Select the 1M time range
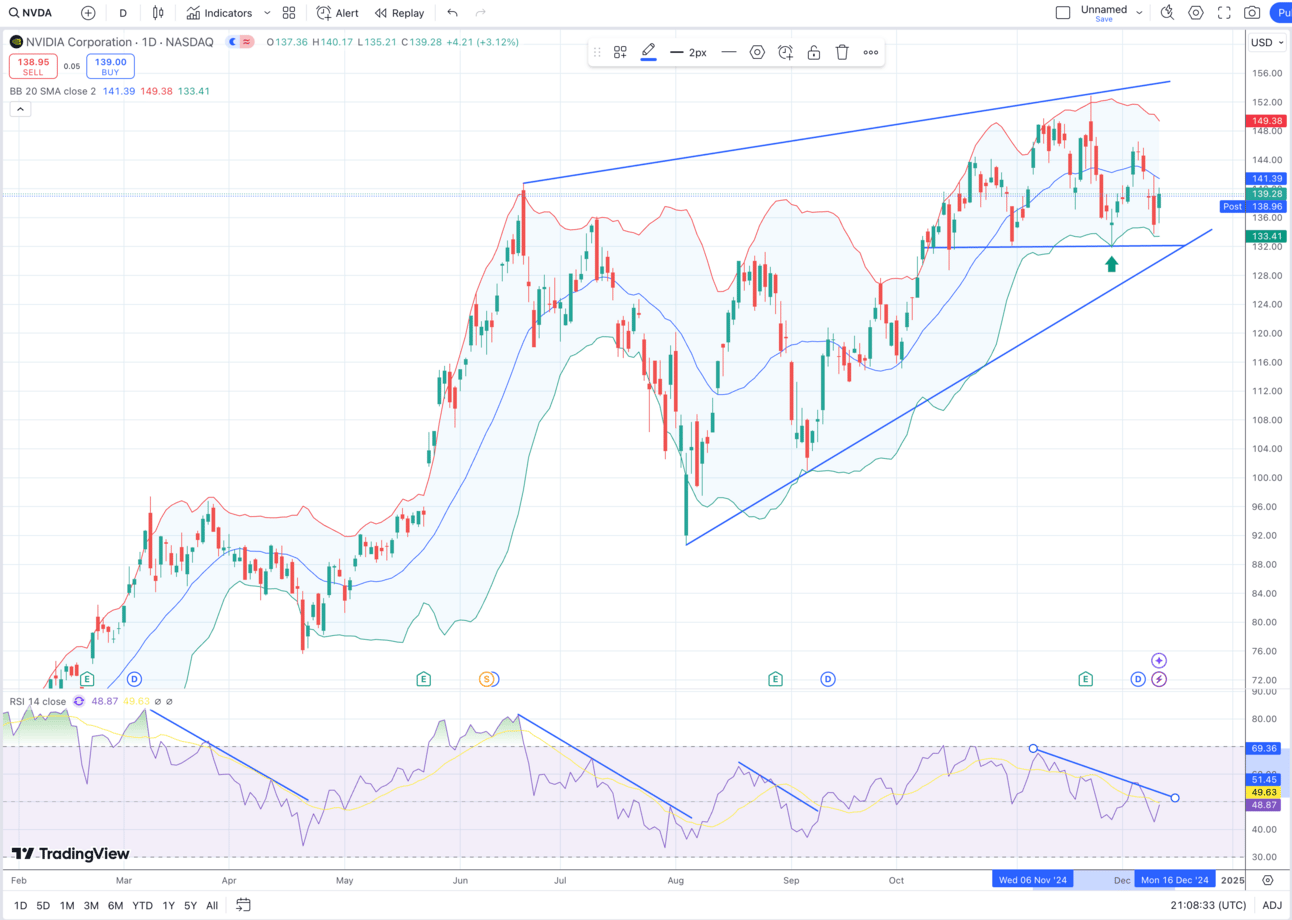 pyautogui.click(x=67, y=906)
